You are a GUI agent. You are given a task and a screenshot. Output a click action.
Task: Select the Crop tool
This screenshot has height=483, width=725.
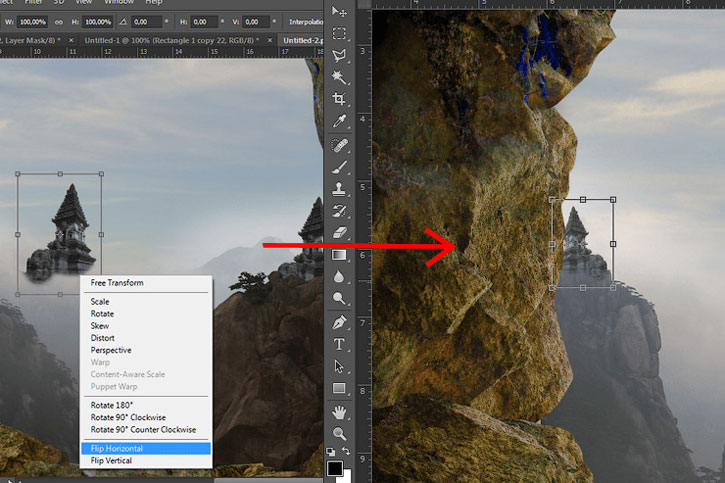click(x=339, y=99)
